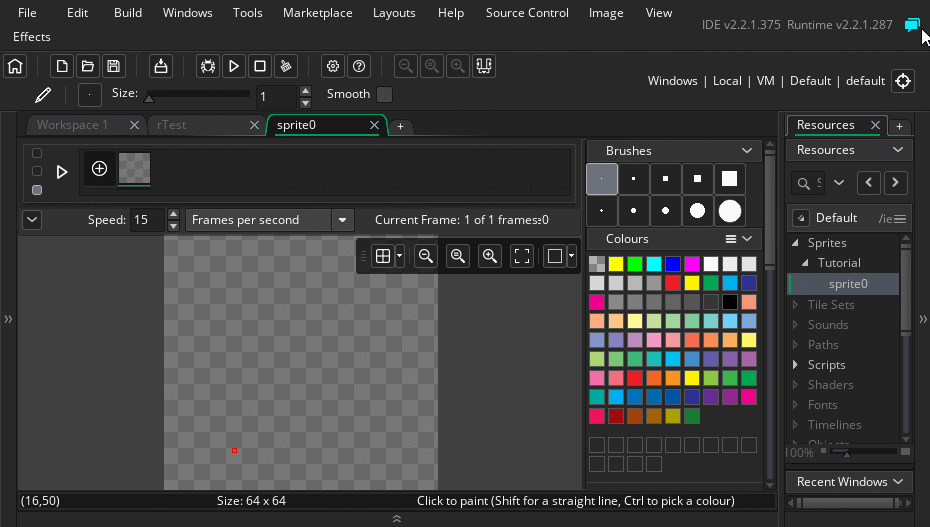Select the frame 1 thumbnail

tap(134, 169)
